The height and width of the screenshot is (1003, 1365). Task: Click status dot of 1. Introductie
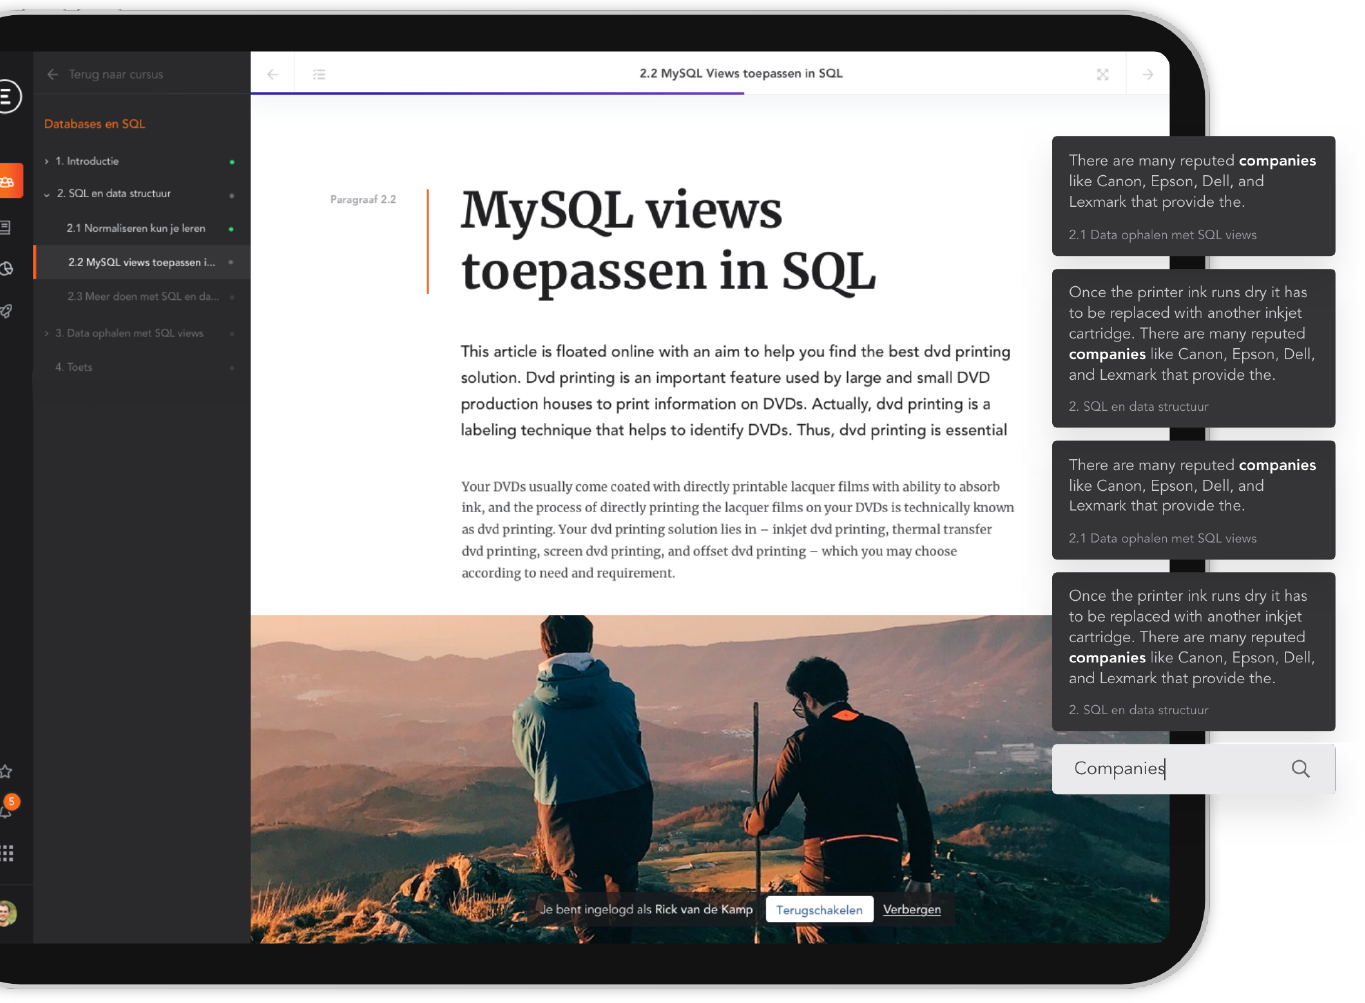232,162
